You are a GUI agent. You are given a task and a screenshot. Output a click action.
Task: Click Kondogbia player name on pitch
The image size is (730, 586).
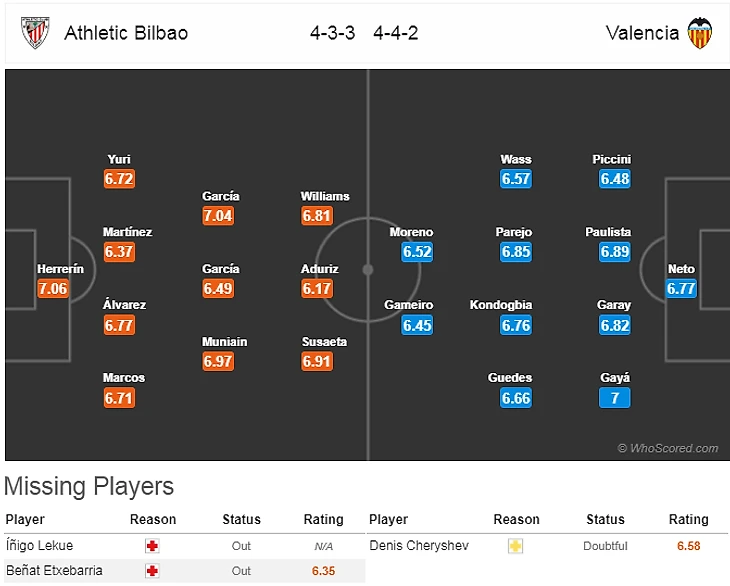coord(501,305)
